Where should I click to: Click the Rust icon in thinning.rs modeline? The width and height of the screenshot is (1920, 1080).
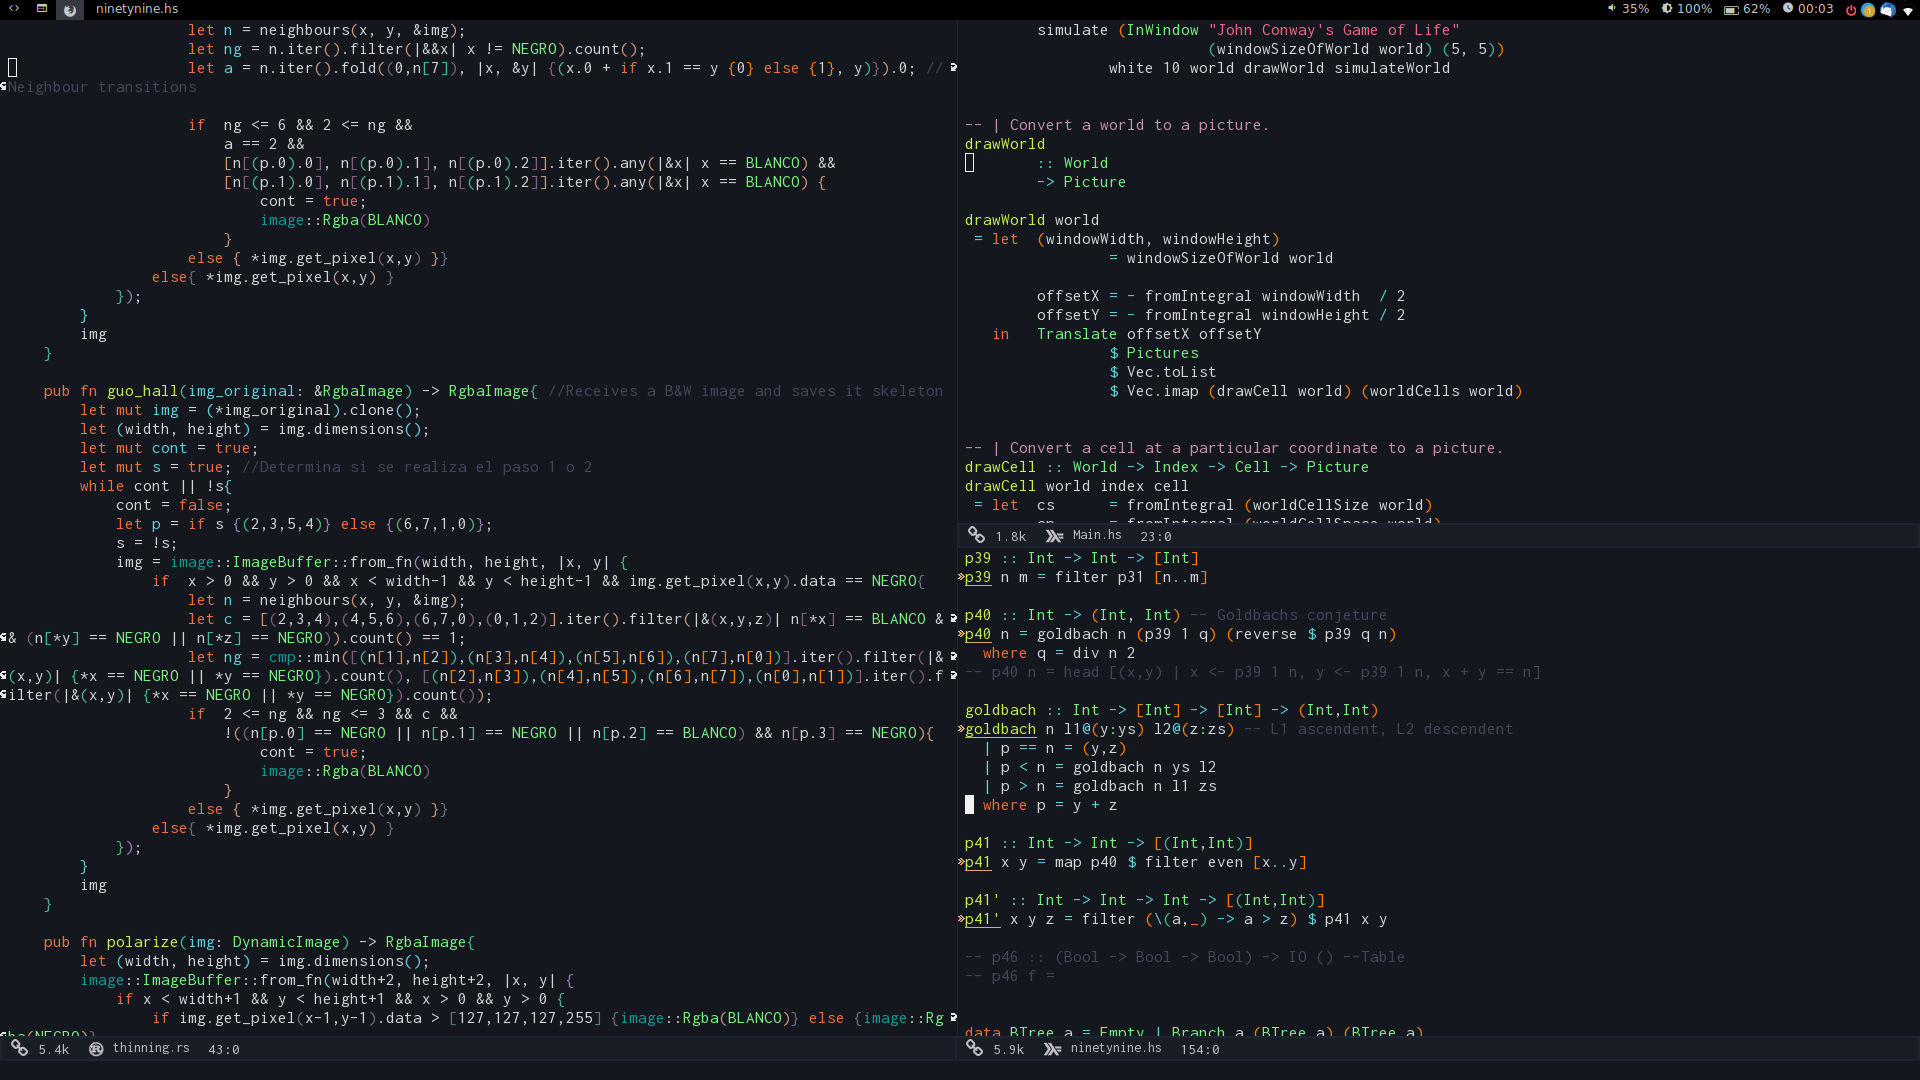pyautogui.click(x=96, y=1049)
